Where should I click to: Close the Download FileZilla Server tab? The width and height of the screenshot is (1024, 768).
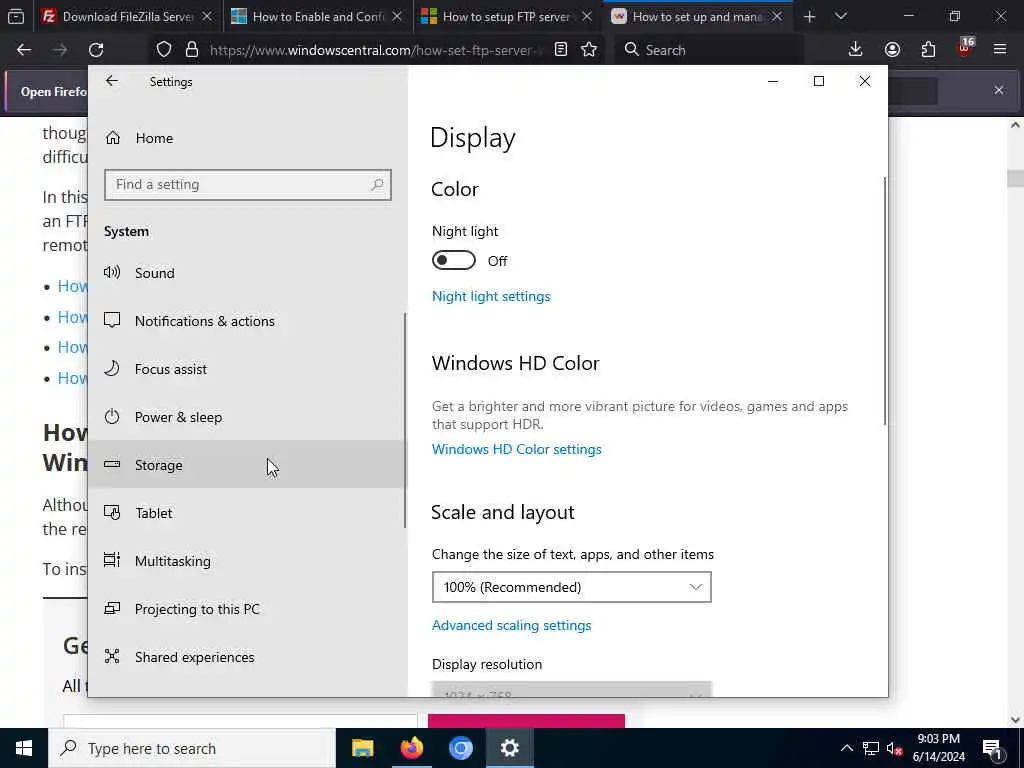click(x=207, y=17)
